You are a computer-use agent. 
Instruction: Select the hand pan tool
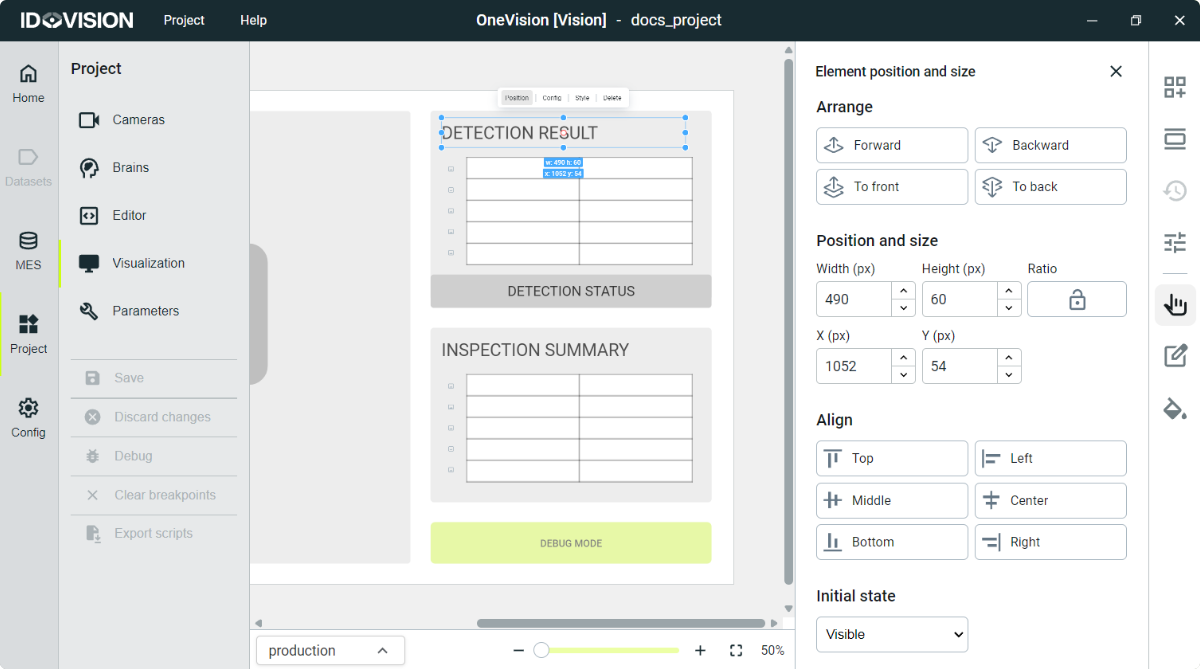click(x=1175, y=306)
